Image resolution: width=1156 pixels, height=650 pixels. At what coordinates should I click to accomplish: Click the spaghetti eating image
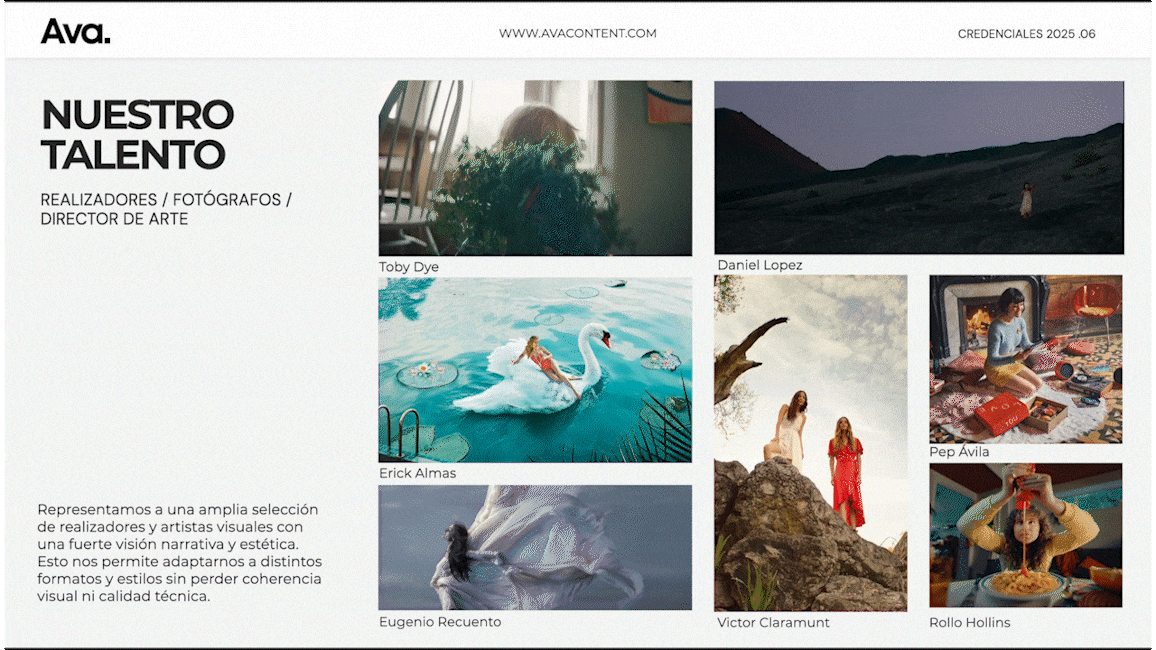coord(1025,535)
